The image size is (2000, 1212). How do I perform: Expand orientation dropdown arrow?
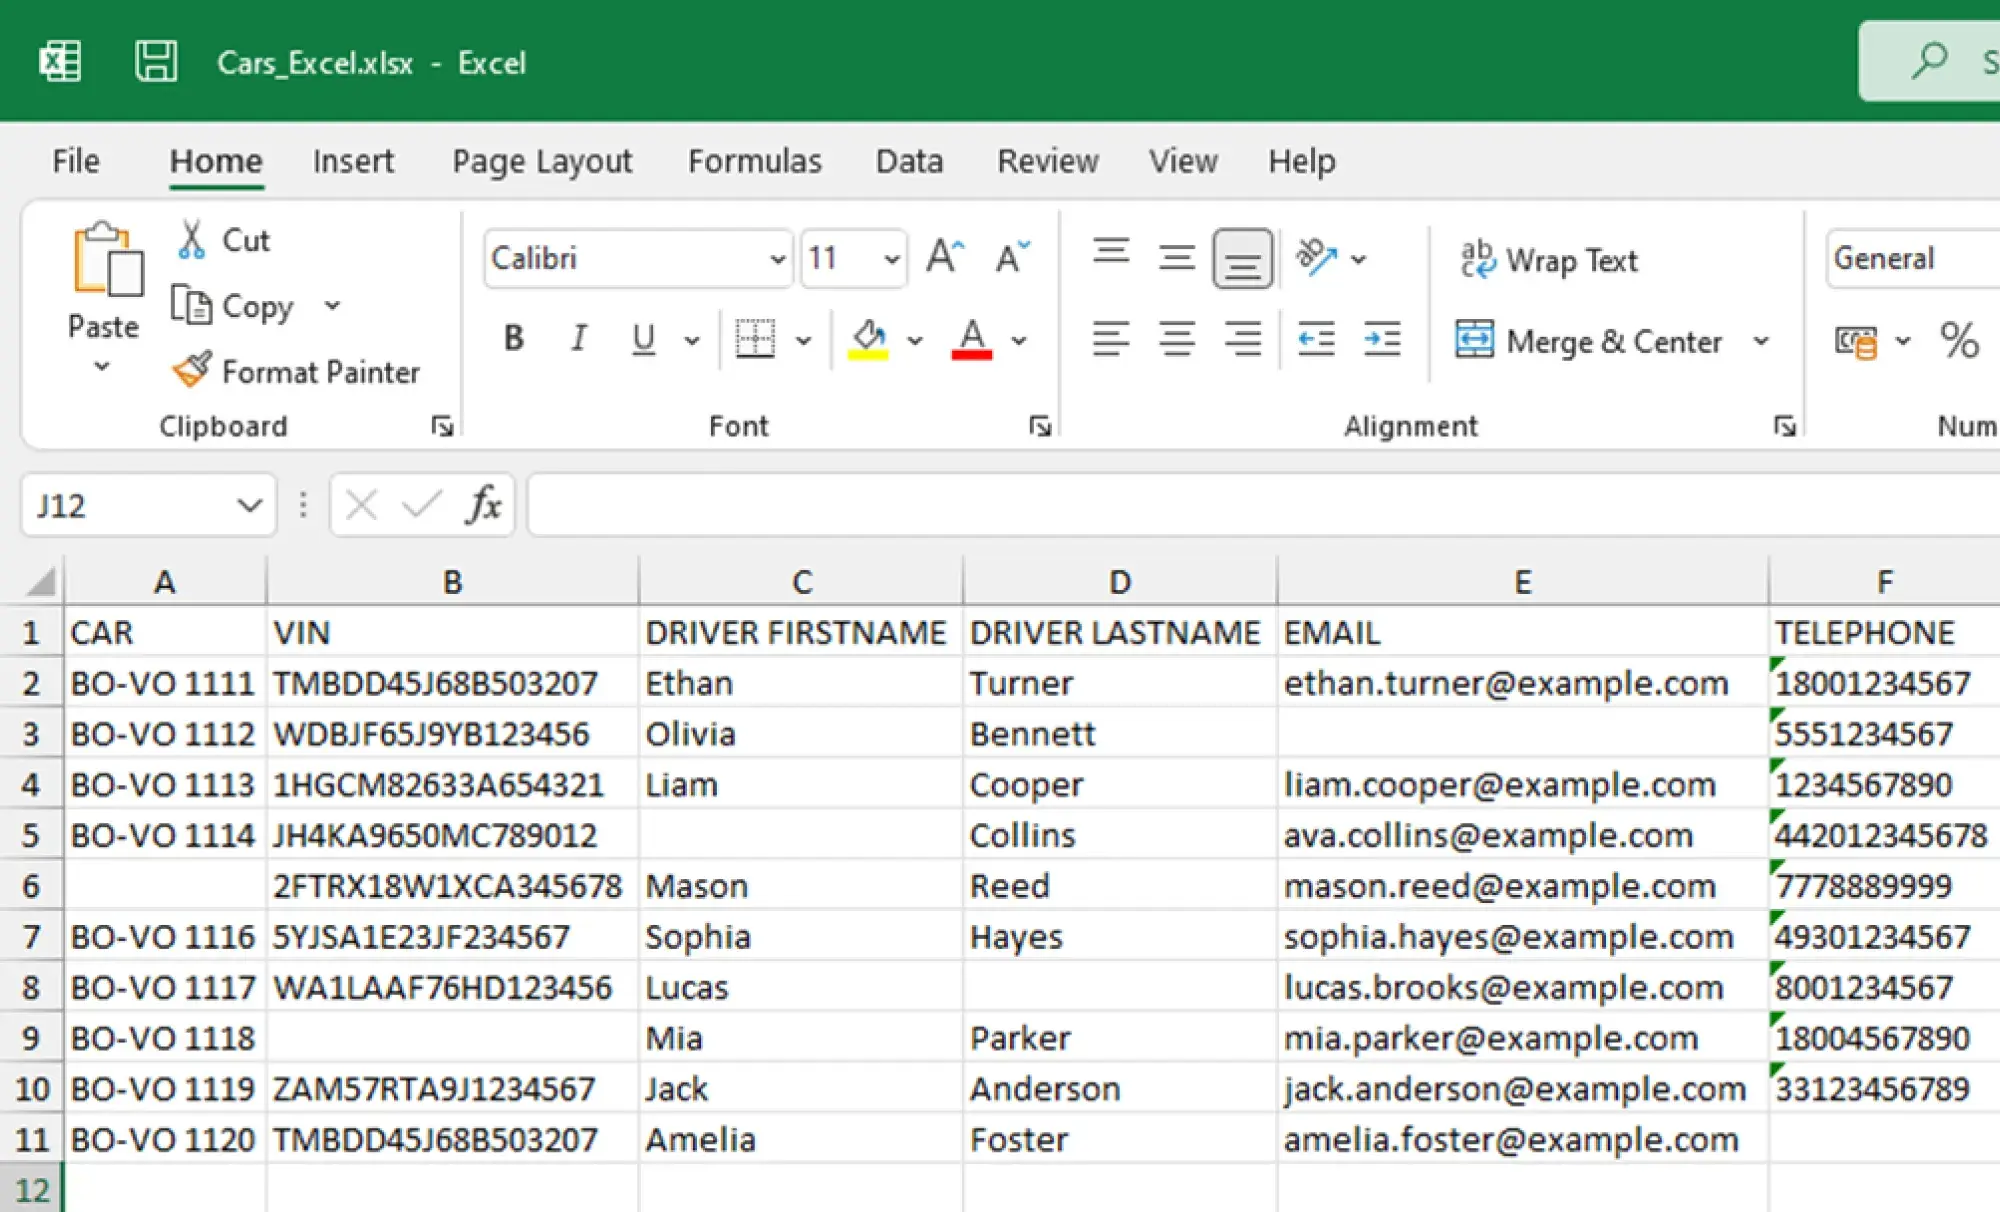[x=1358, y=259]
